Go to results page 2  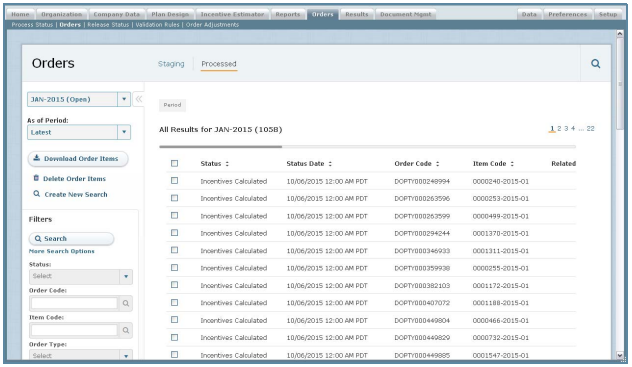(559, 129)
